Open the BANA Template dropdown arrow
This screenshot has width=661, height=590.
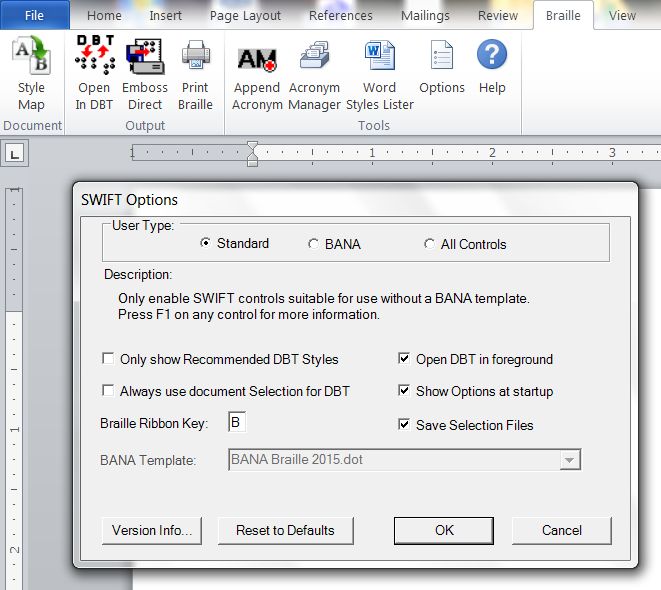[x=570, y=460]
